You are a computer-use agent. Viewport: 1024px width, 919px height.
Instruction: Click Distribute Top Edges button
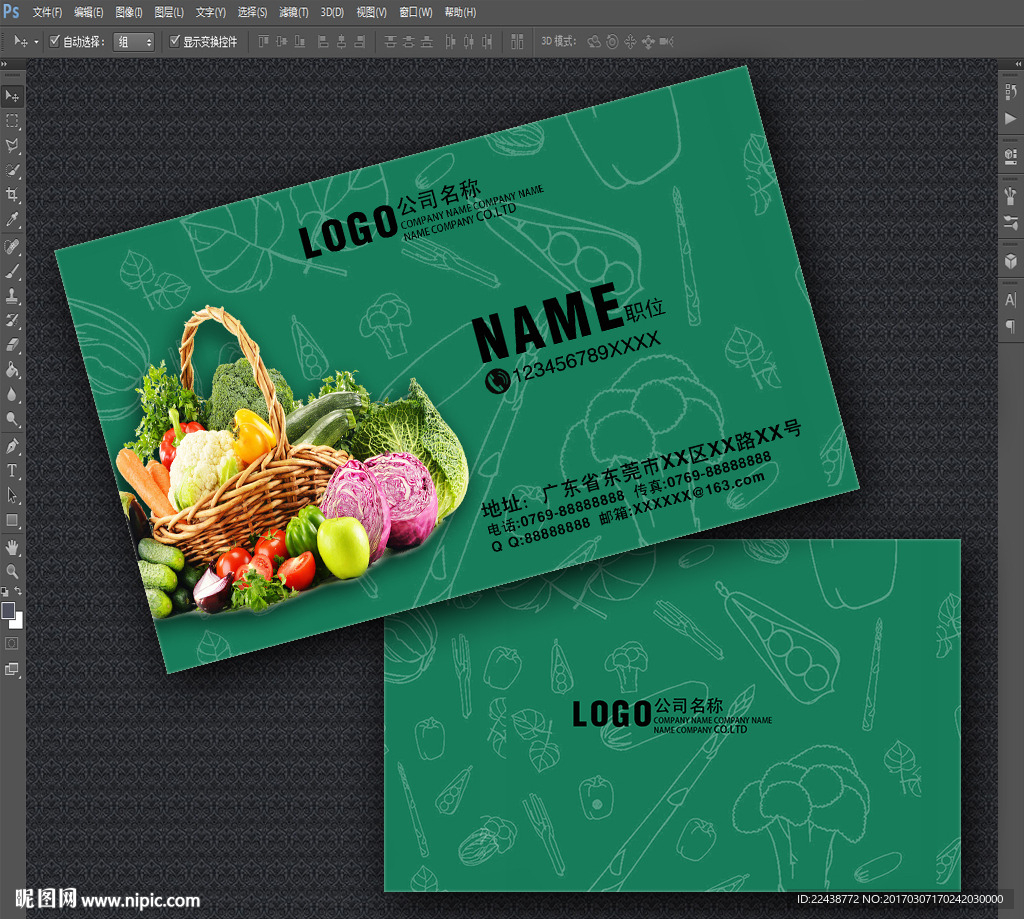pos(390,42)
